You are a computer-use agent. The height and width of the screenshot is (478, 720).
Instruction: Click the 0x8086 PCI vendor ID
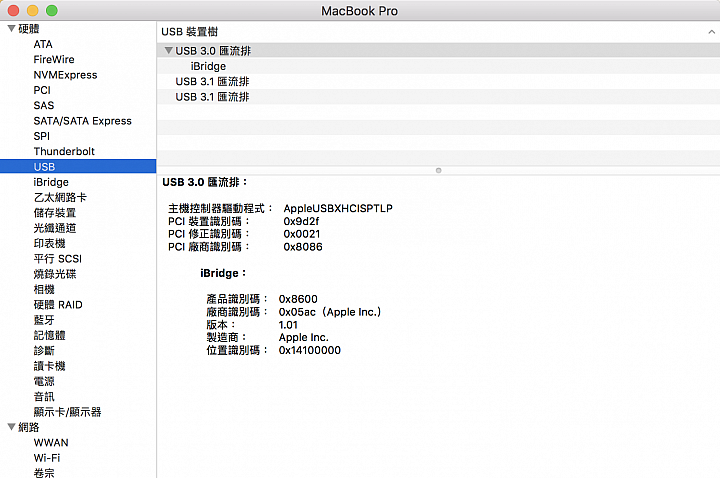point(303,247)
